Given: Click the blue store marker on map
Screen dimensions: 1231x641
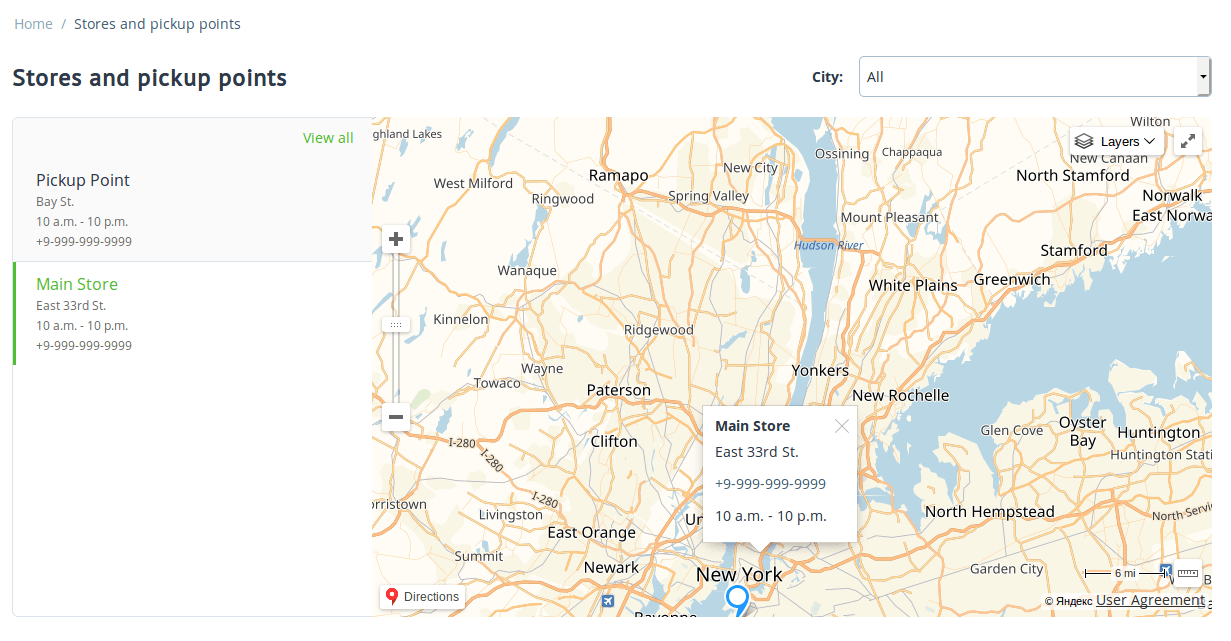Looking at the screenshot, I should coord(737,600).
